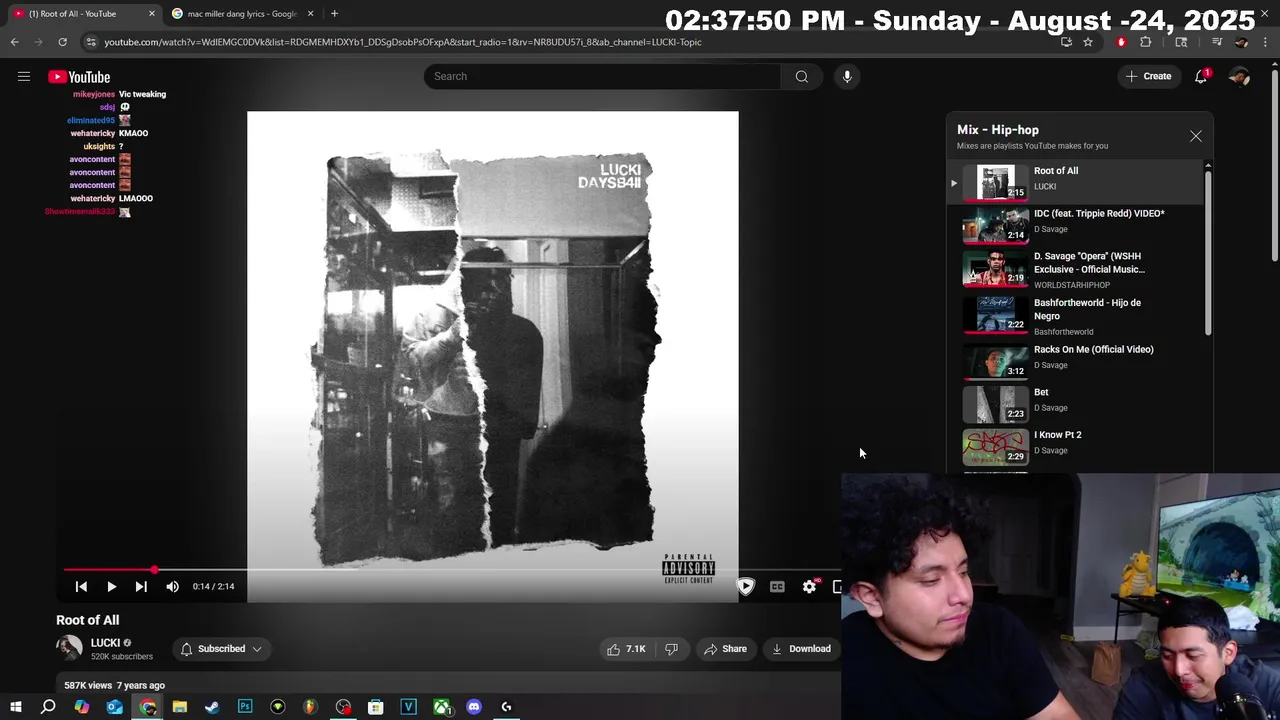
Task: Open Windows taskbar search
Action: coord(48,707)
